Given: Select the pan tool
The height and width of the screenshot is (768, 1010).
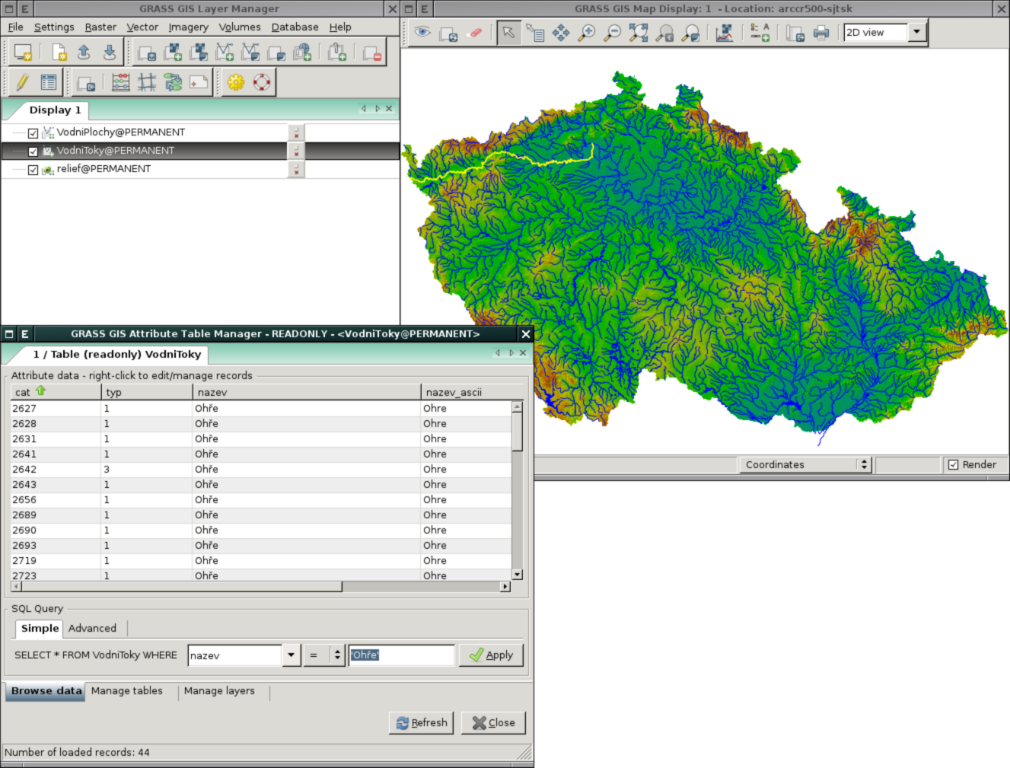Looking at the screenshot, I should pos(561,32).
